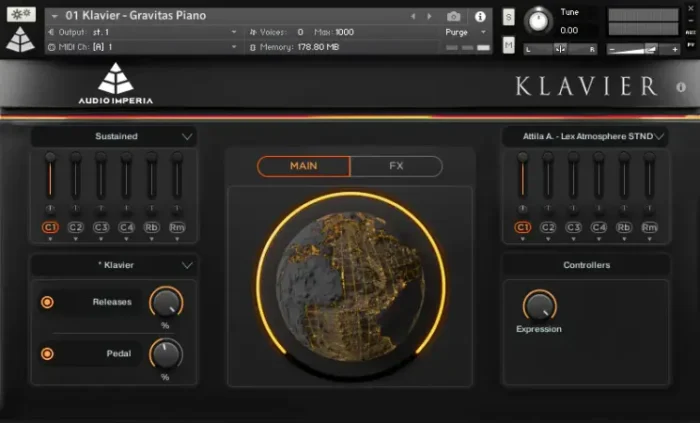Click the Klavier info icon beside title

(x=681, y=87)
